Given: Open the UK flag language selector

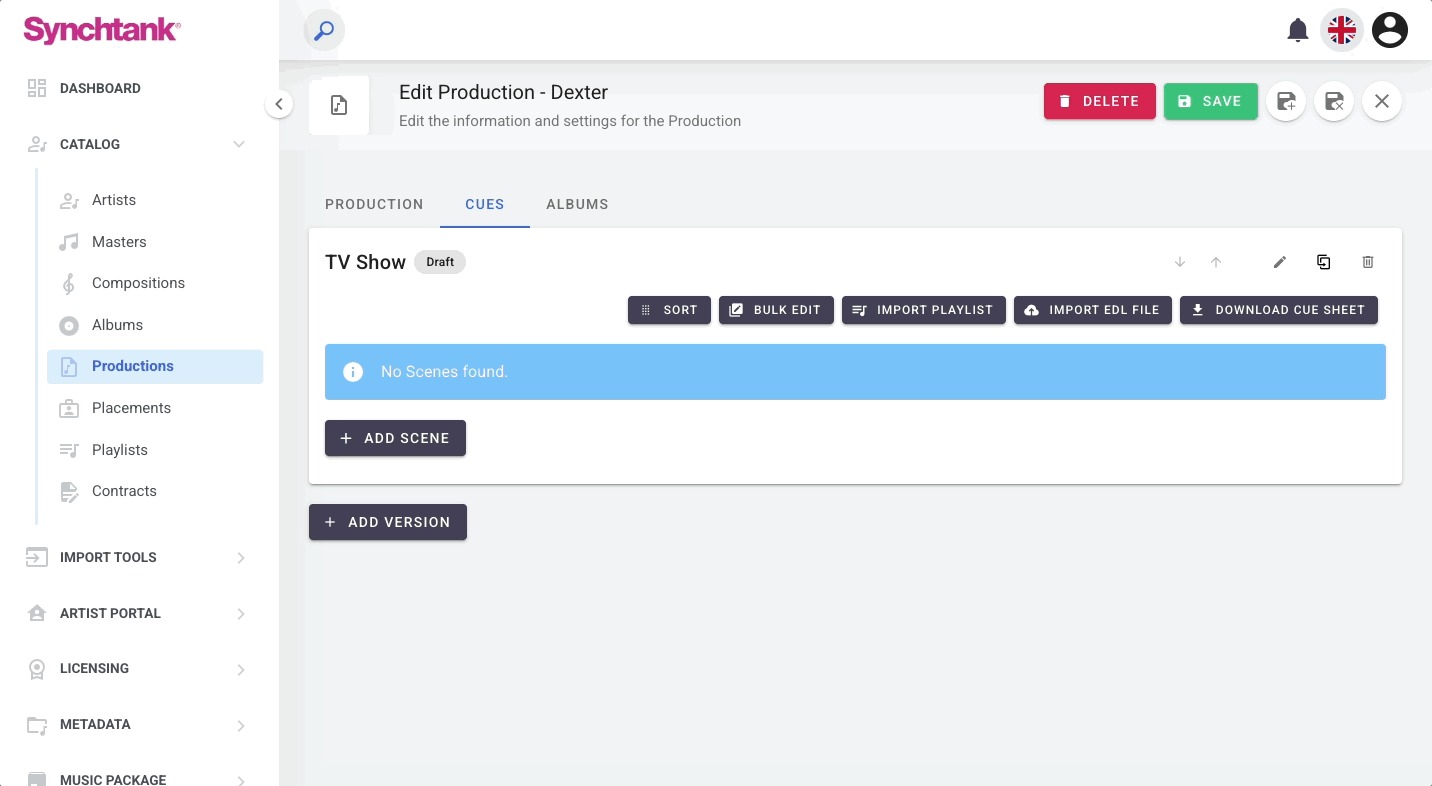Looking at the screenshot, I should click(1342, 31).
